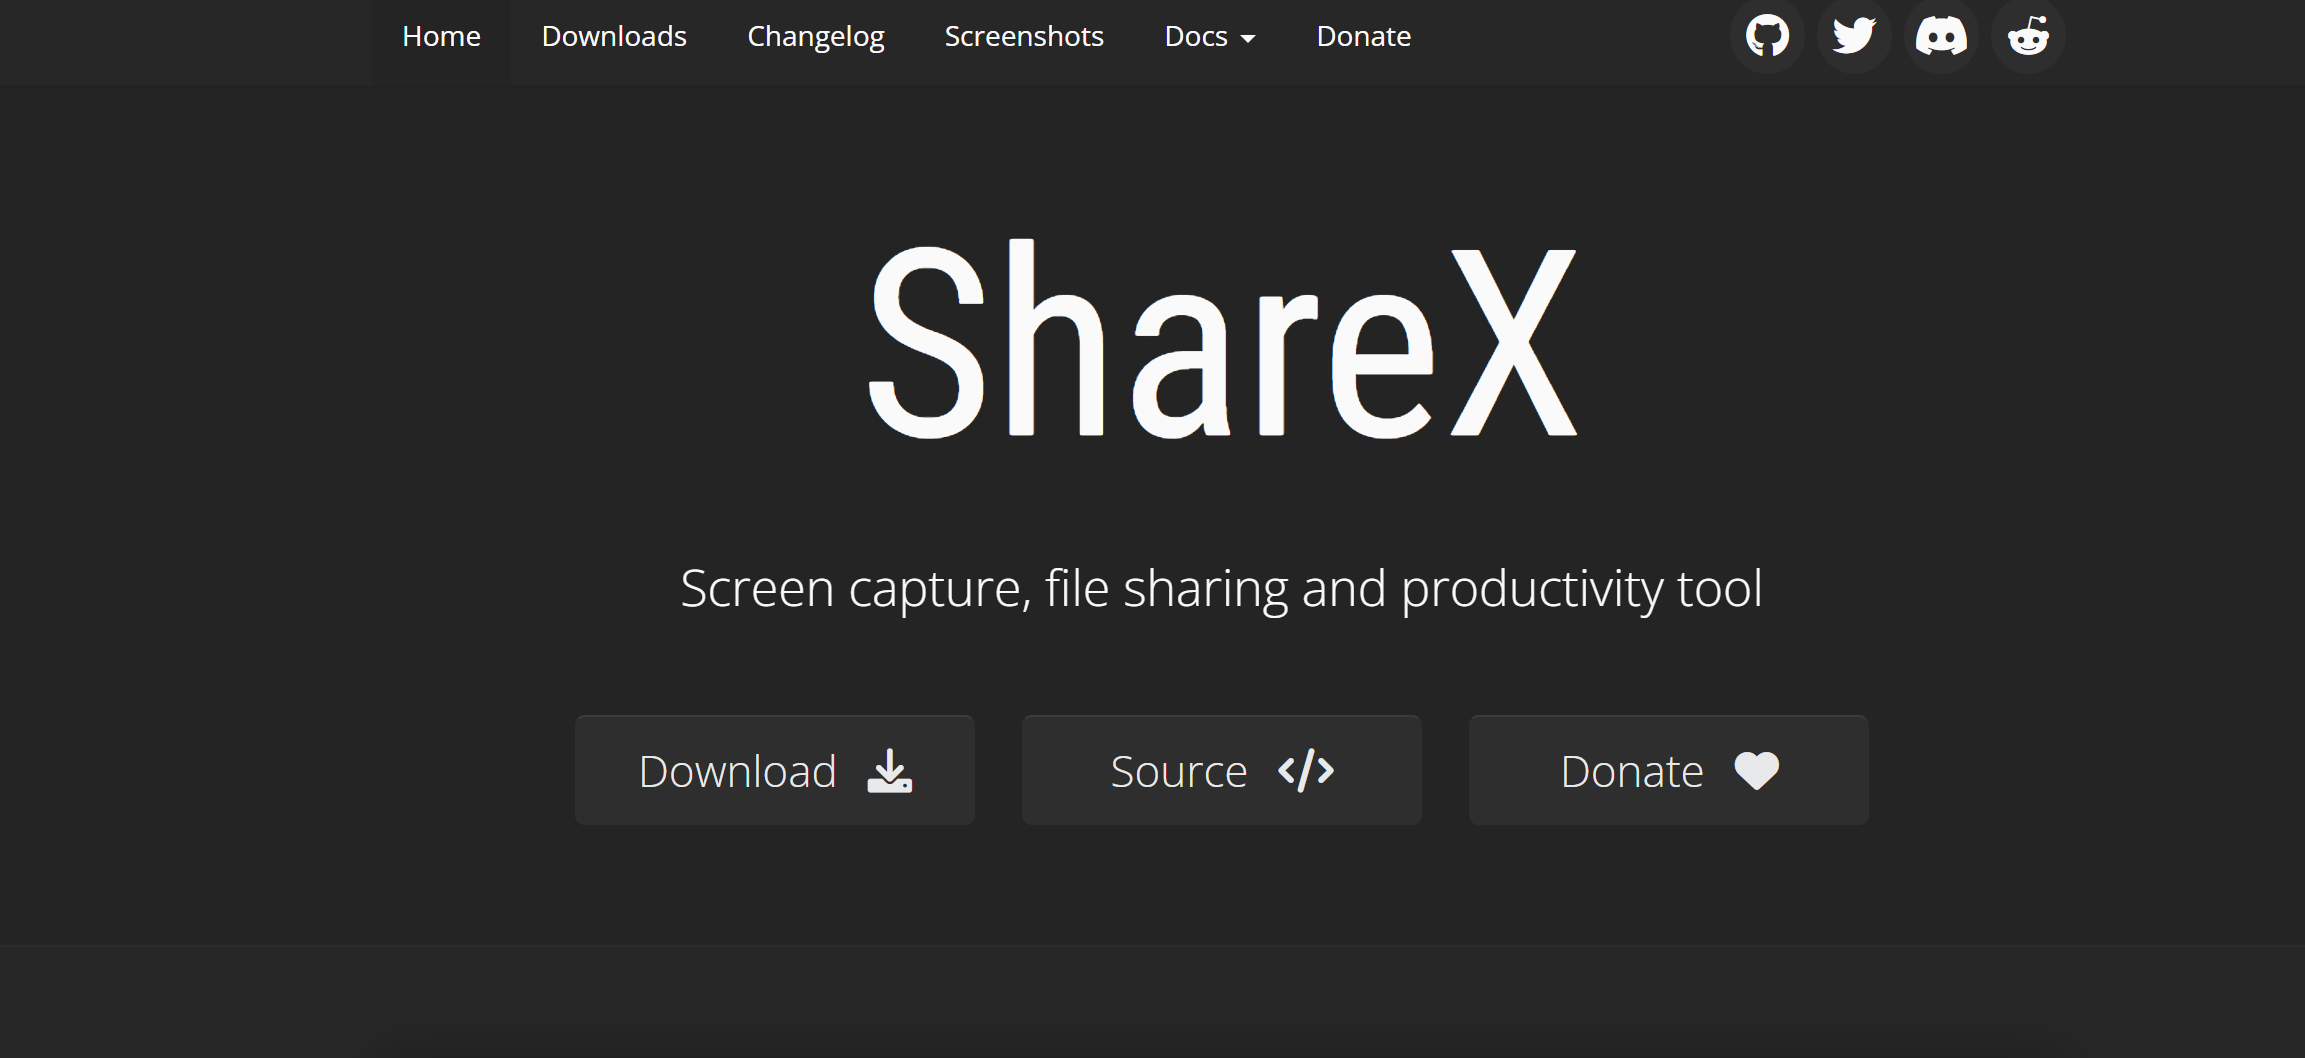The width and height of the screenshot is (2305, 1058).
Task: Go to the Home nav tab
Action: [441, 37]
